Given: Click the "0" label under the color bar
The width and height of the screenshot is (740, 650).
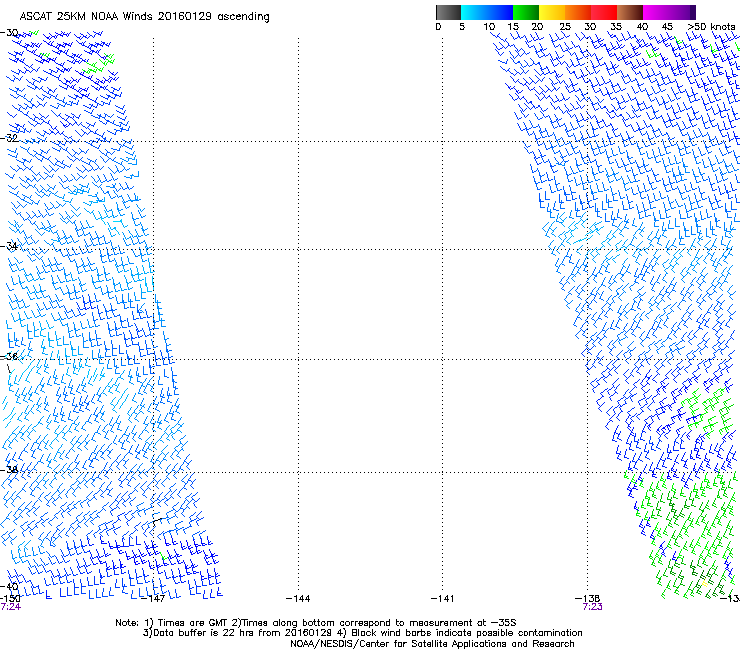Looking at the screenshot, I should coord(438,27).
